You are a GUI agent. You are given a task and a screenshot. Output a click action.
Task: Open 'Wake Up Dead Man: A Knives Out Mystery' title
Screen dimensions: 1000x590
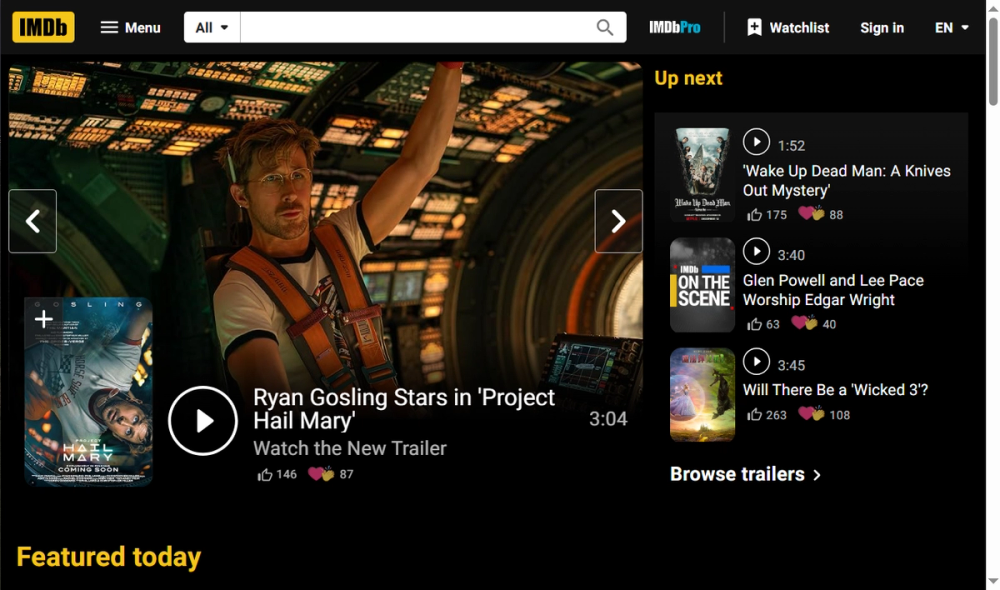(x=846, y=181)
